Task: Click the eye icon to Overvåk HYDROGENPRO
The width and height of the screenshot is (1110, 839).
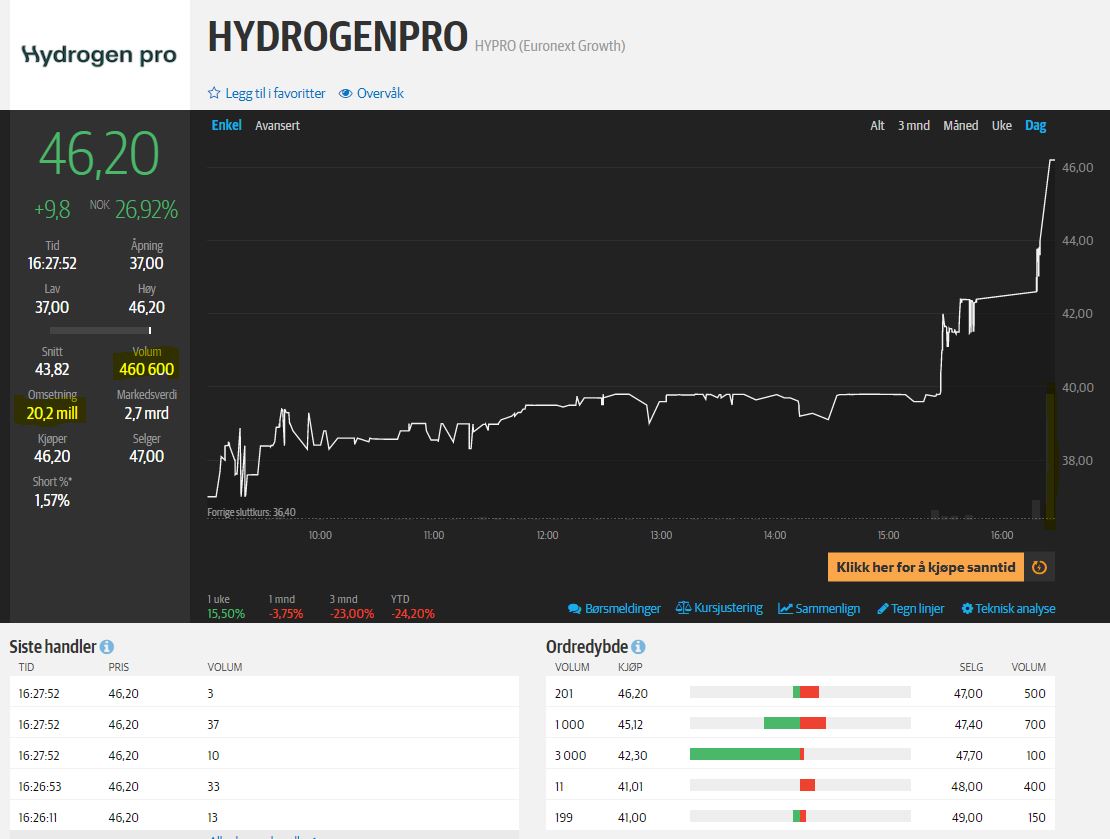Action: pos(345,92)
